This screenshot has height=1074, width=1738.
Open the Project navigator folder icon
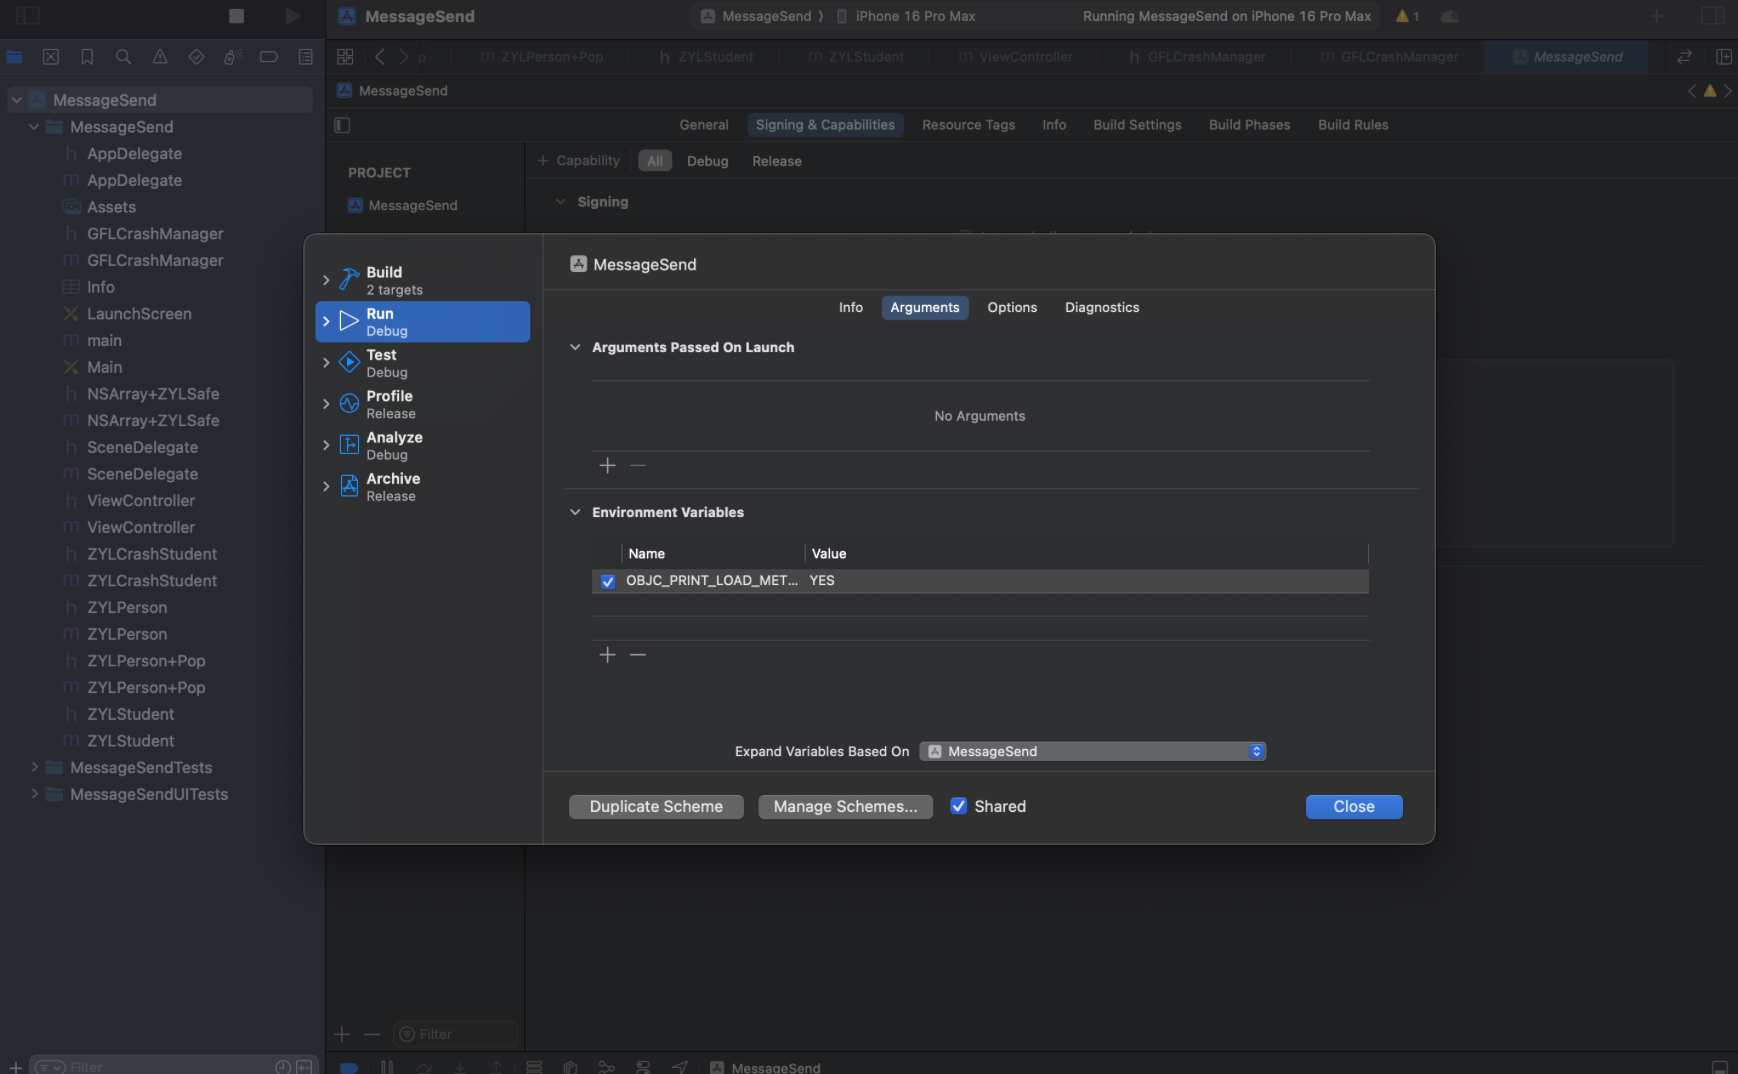15,57
